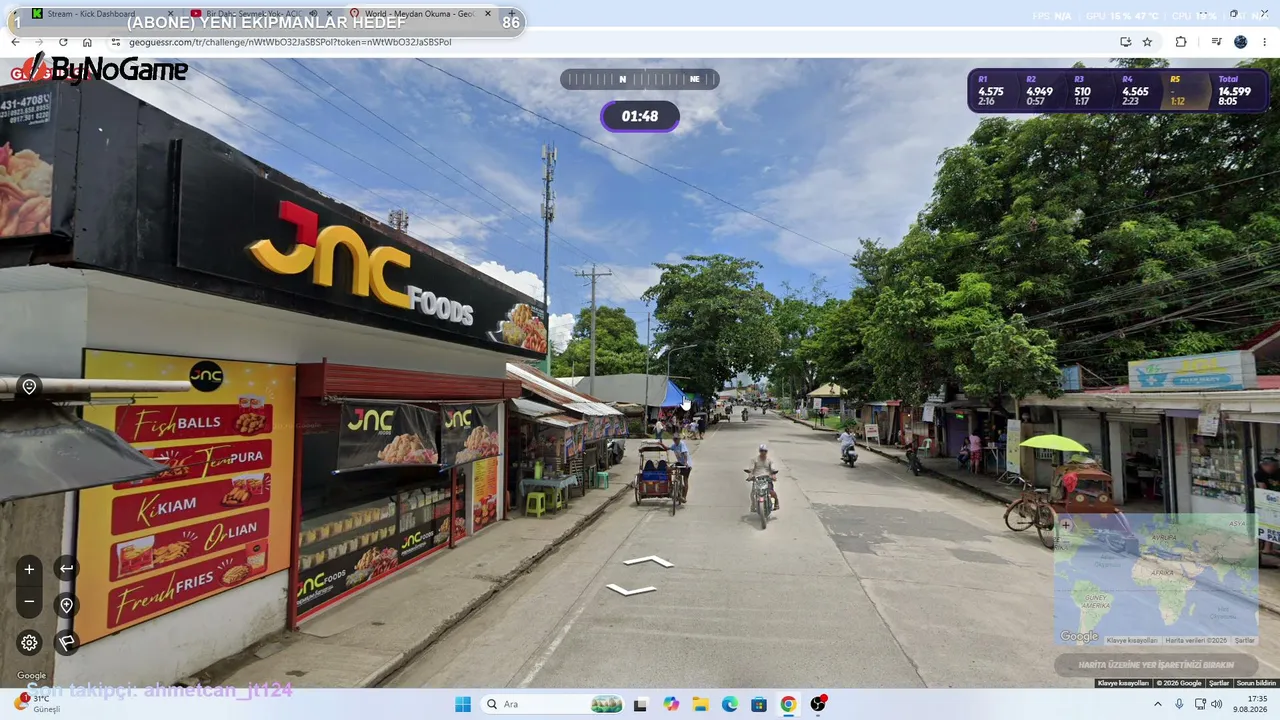Click the taskbar search box
Image resolution: width=1280 pixels, height=720 pixels.
tap(552, 704)
